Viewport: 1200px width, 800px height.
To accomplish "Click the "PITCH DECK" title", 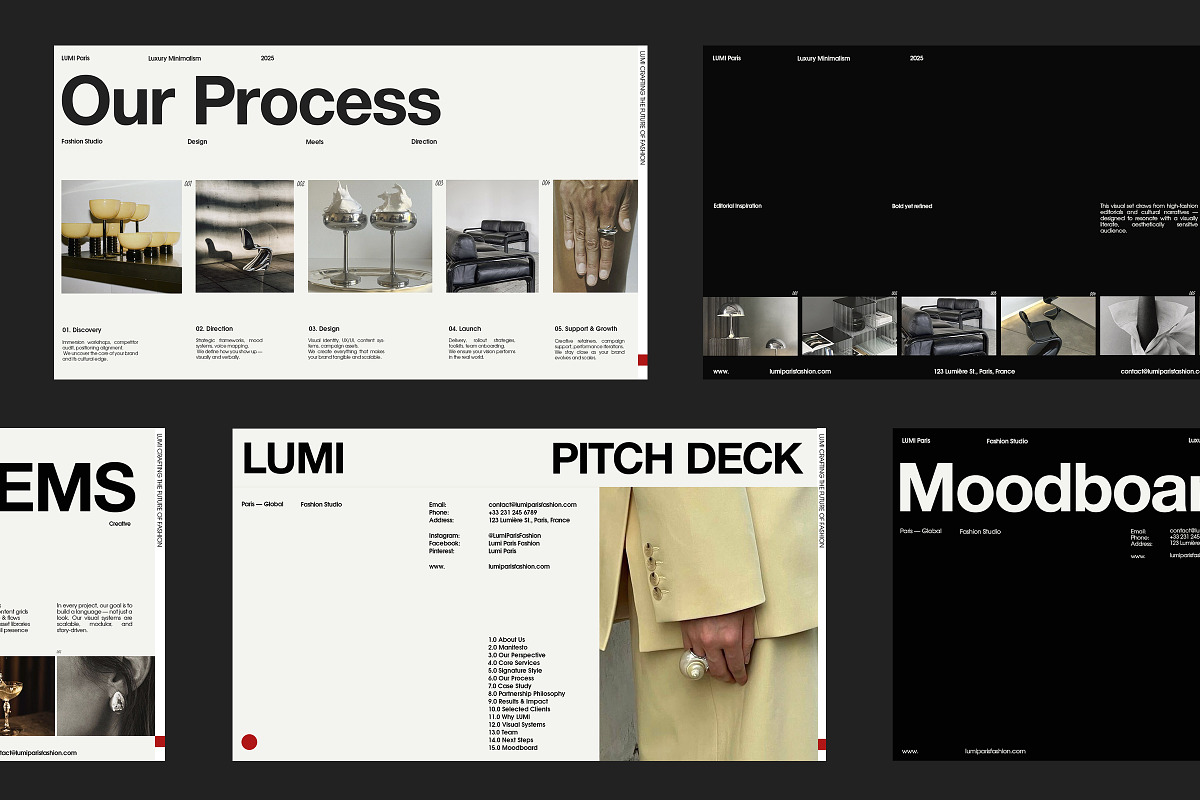I will pos(678,459).
